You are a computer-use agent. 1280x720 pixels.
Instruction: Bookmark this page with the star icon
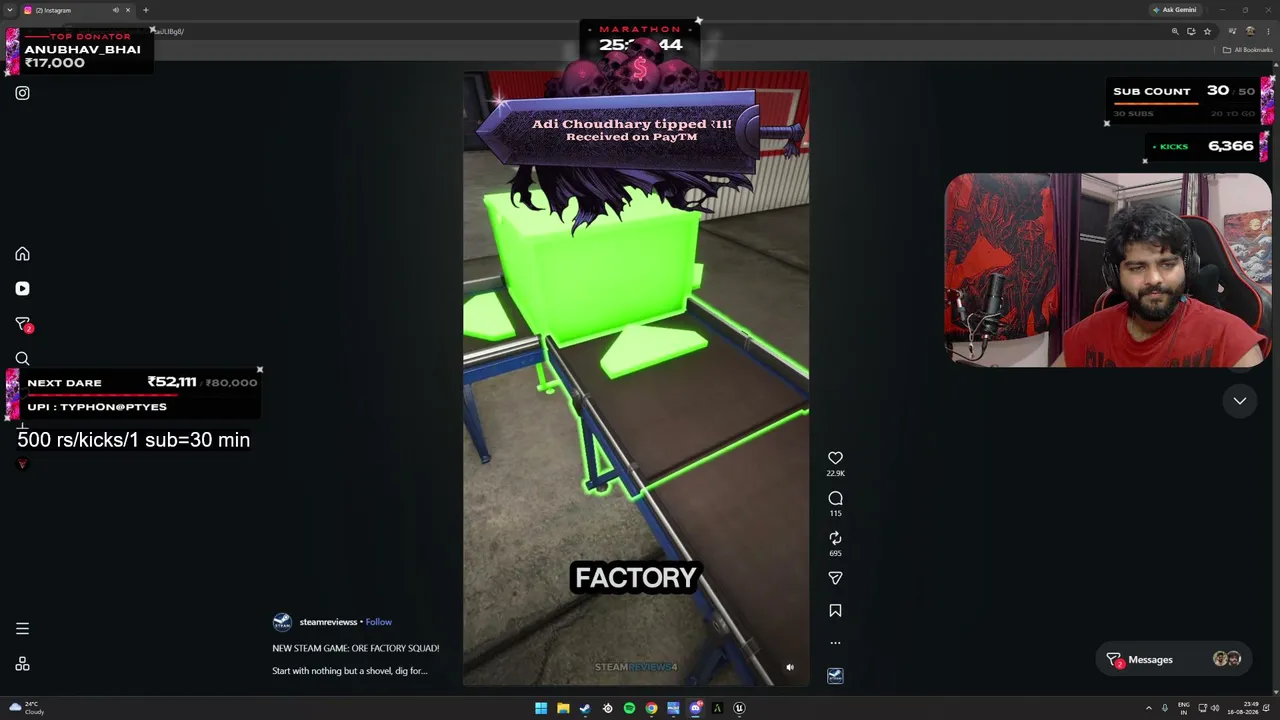pos(1207,32)
